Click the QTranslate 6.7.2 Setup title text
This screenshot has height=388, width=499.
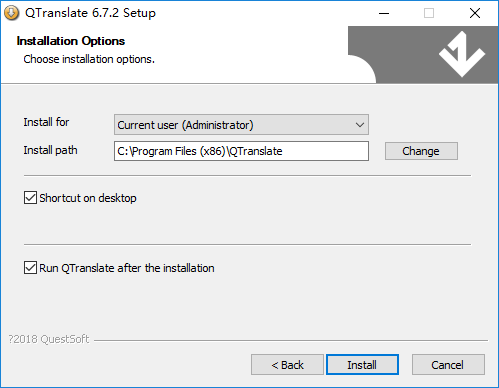pos(90,13)
